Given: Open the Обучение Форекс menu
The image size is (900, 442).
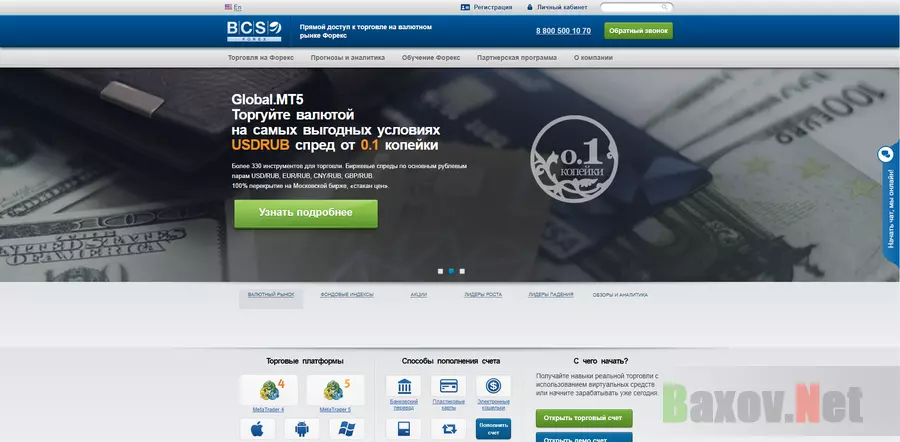Looking at the screenshot, I should click(x=431, y=58).
